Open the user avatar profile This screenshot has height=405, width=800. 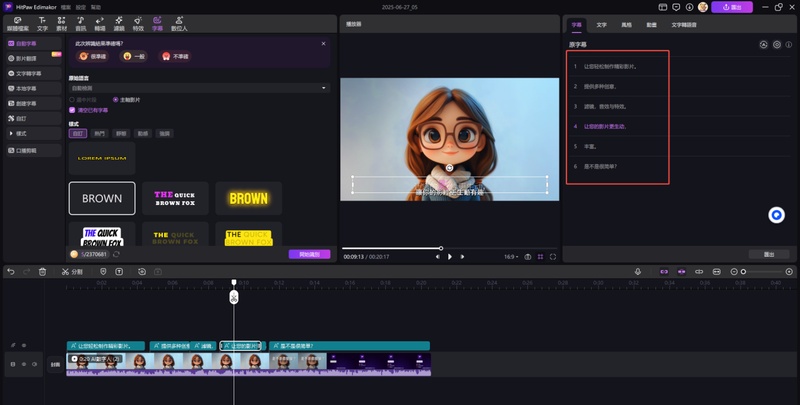703,7
